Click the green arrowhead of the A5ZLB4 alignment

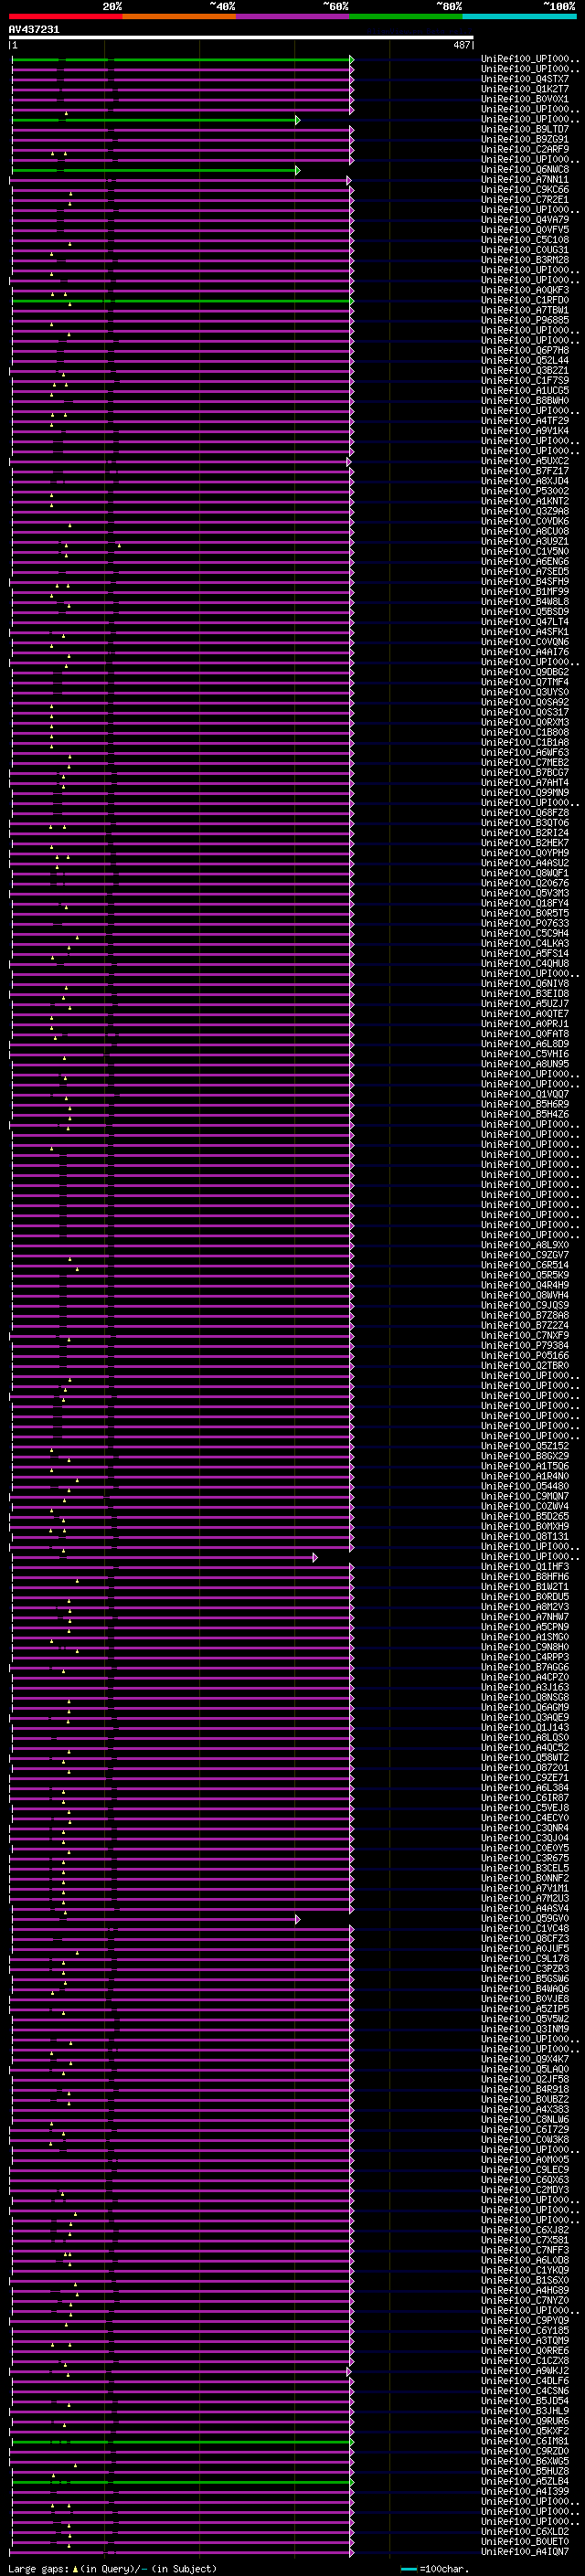pos(351,2482)
